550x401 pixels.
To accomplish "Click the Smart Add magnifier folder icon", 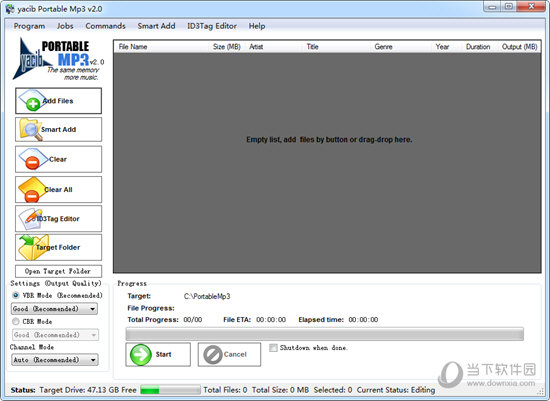I will pos(31,129).
